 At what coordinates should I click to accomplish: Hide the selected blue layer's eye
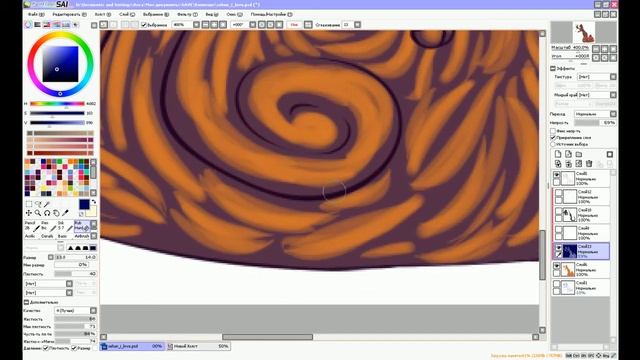click(x=558, y=247)
